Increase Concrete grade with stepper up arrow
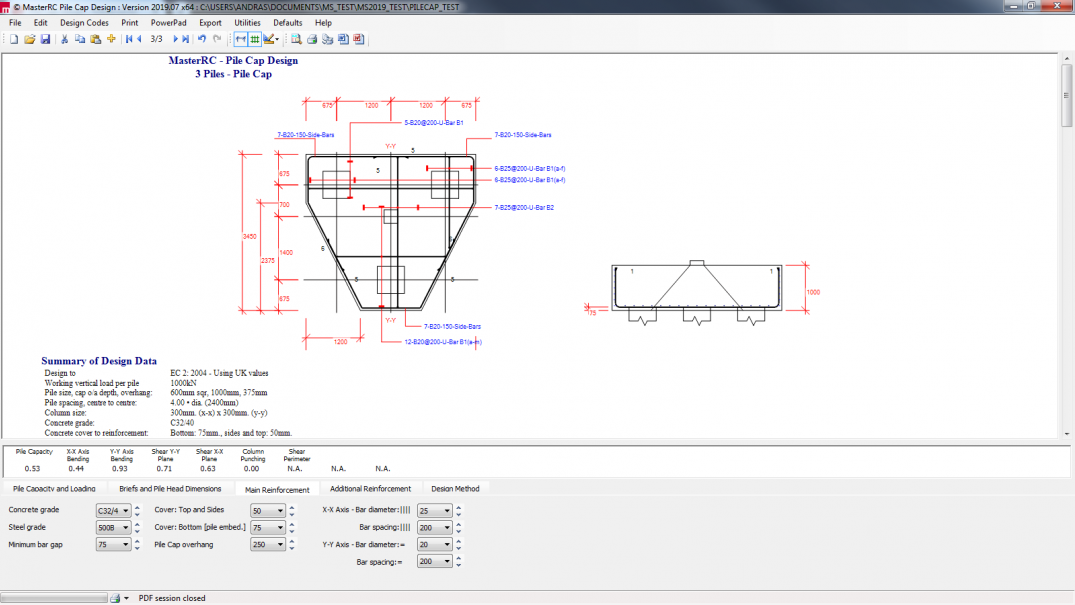The image size is (1075, 605). coord(137,508)
